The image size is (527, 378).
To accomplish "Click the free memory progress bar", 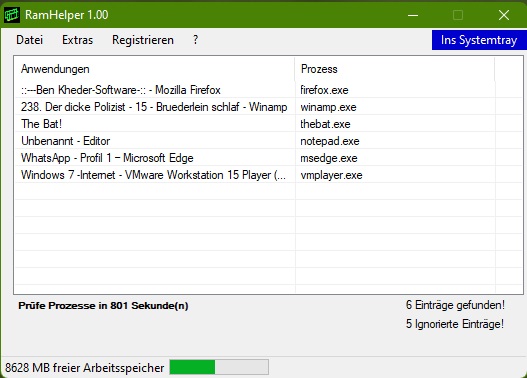I will pyautogui.click(x=219, y=367).
